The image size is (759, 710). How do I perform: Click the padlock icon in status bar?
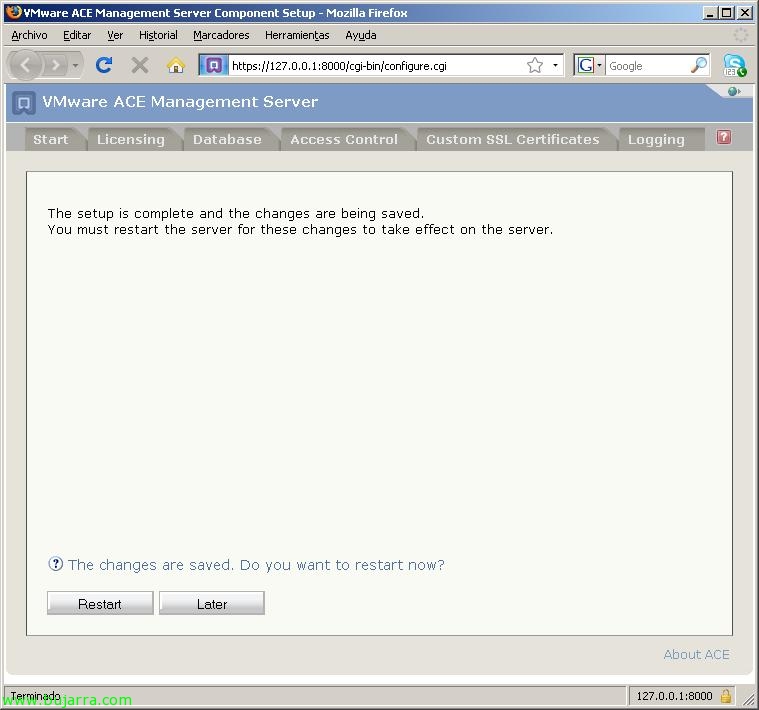pos(725,696)
